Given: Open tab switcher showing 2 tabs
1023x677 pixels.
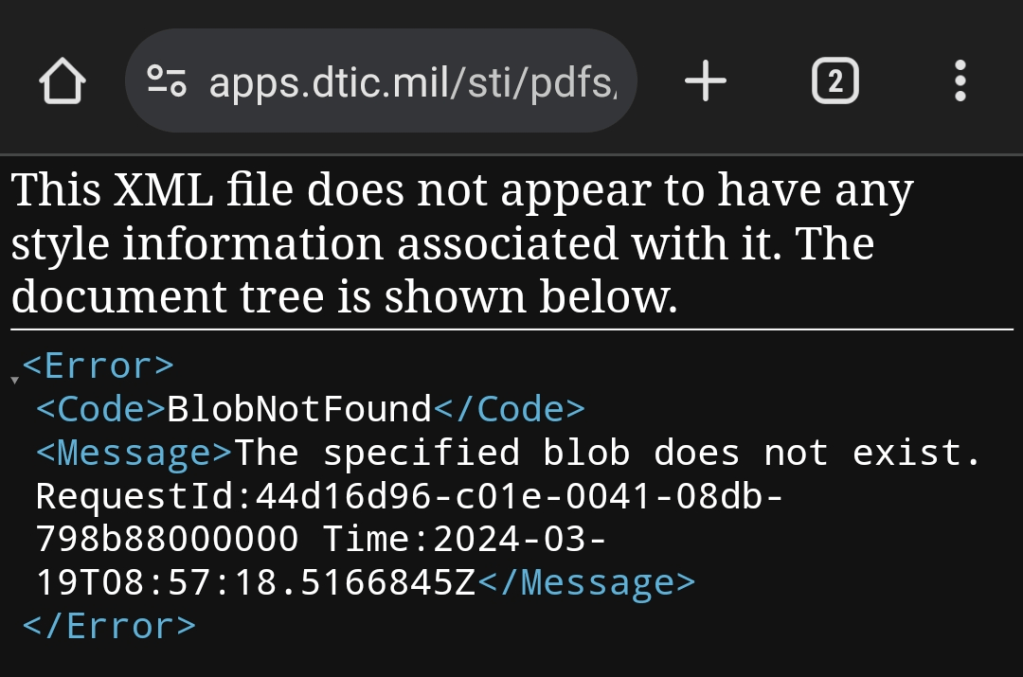Looking at the screenshot, I should coord(835,82).
